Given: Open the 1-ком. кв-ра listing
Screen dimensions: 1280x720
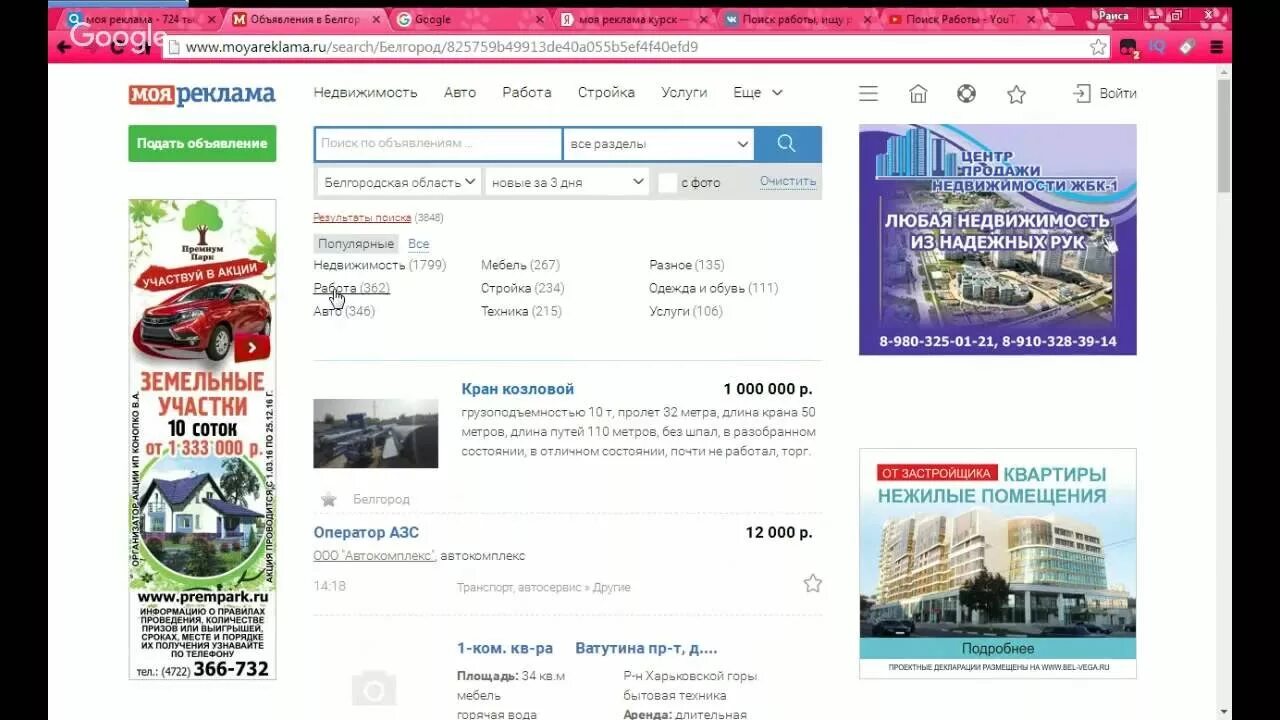Looking at the screenshot, I should coord(505,648).
